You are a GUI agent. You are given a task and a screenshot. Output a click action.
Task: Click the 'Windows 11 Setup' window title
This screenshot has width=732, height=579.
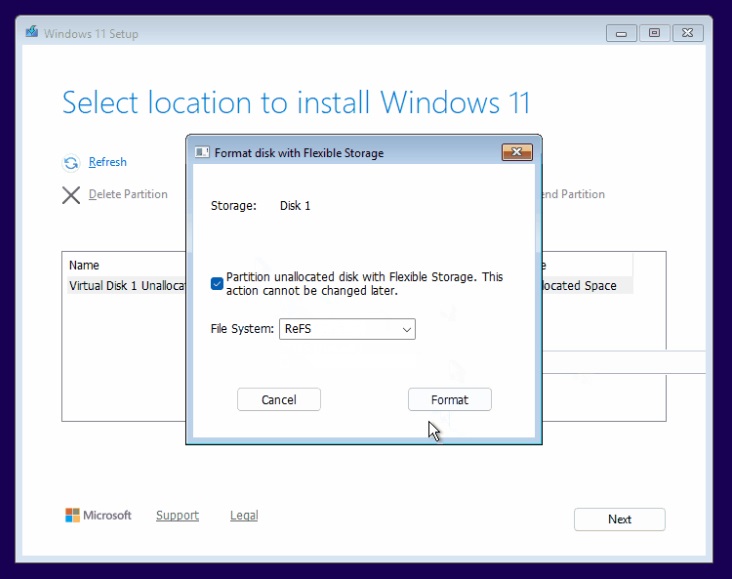click(x=91, y=34)
